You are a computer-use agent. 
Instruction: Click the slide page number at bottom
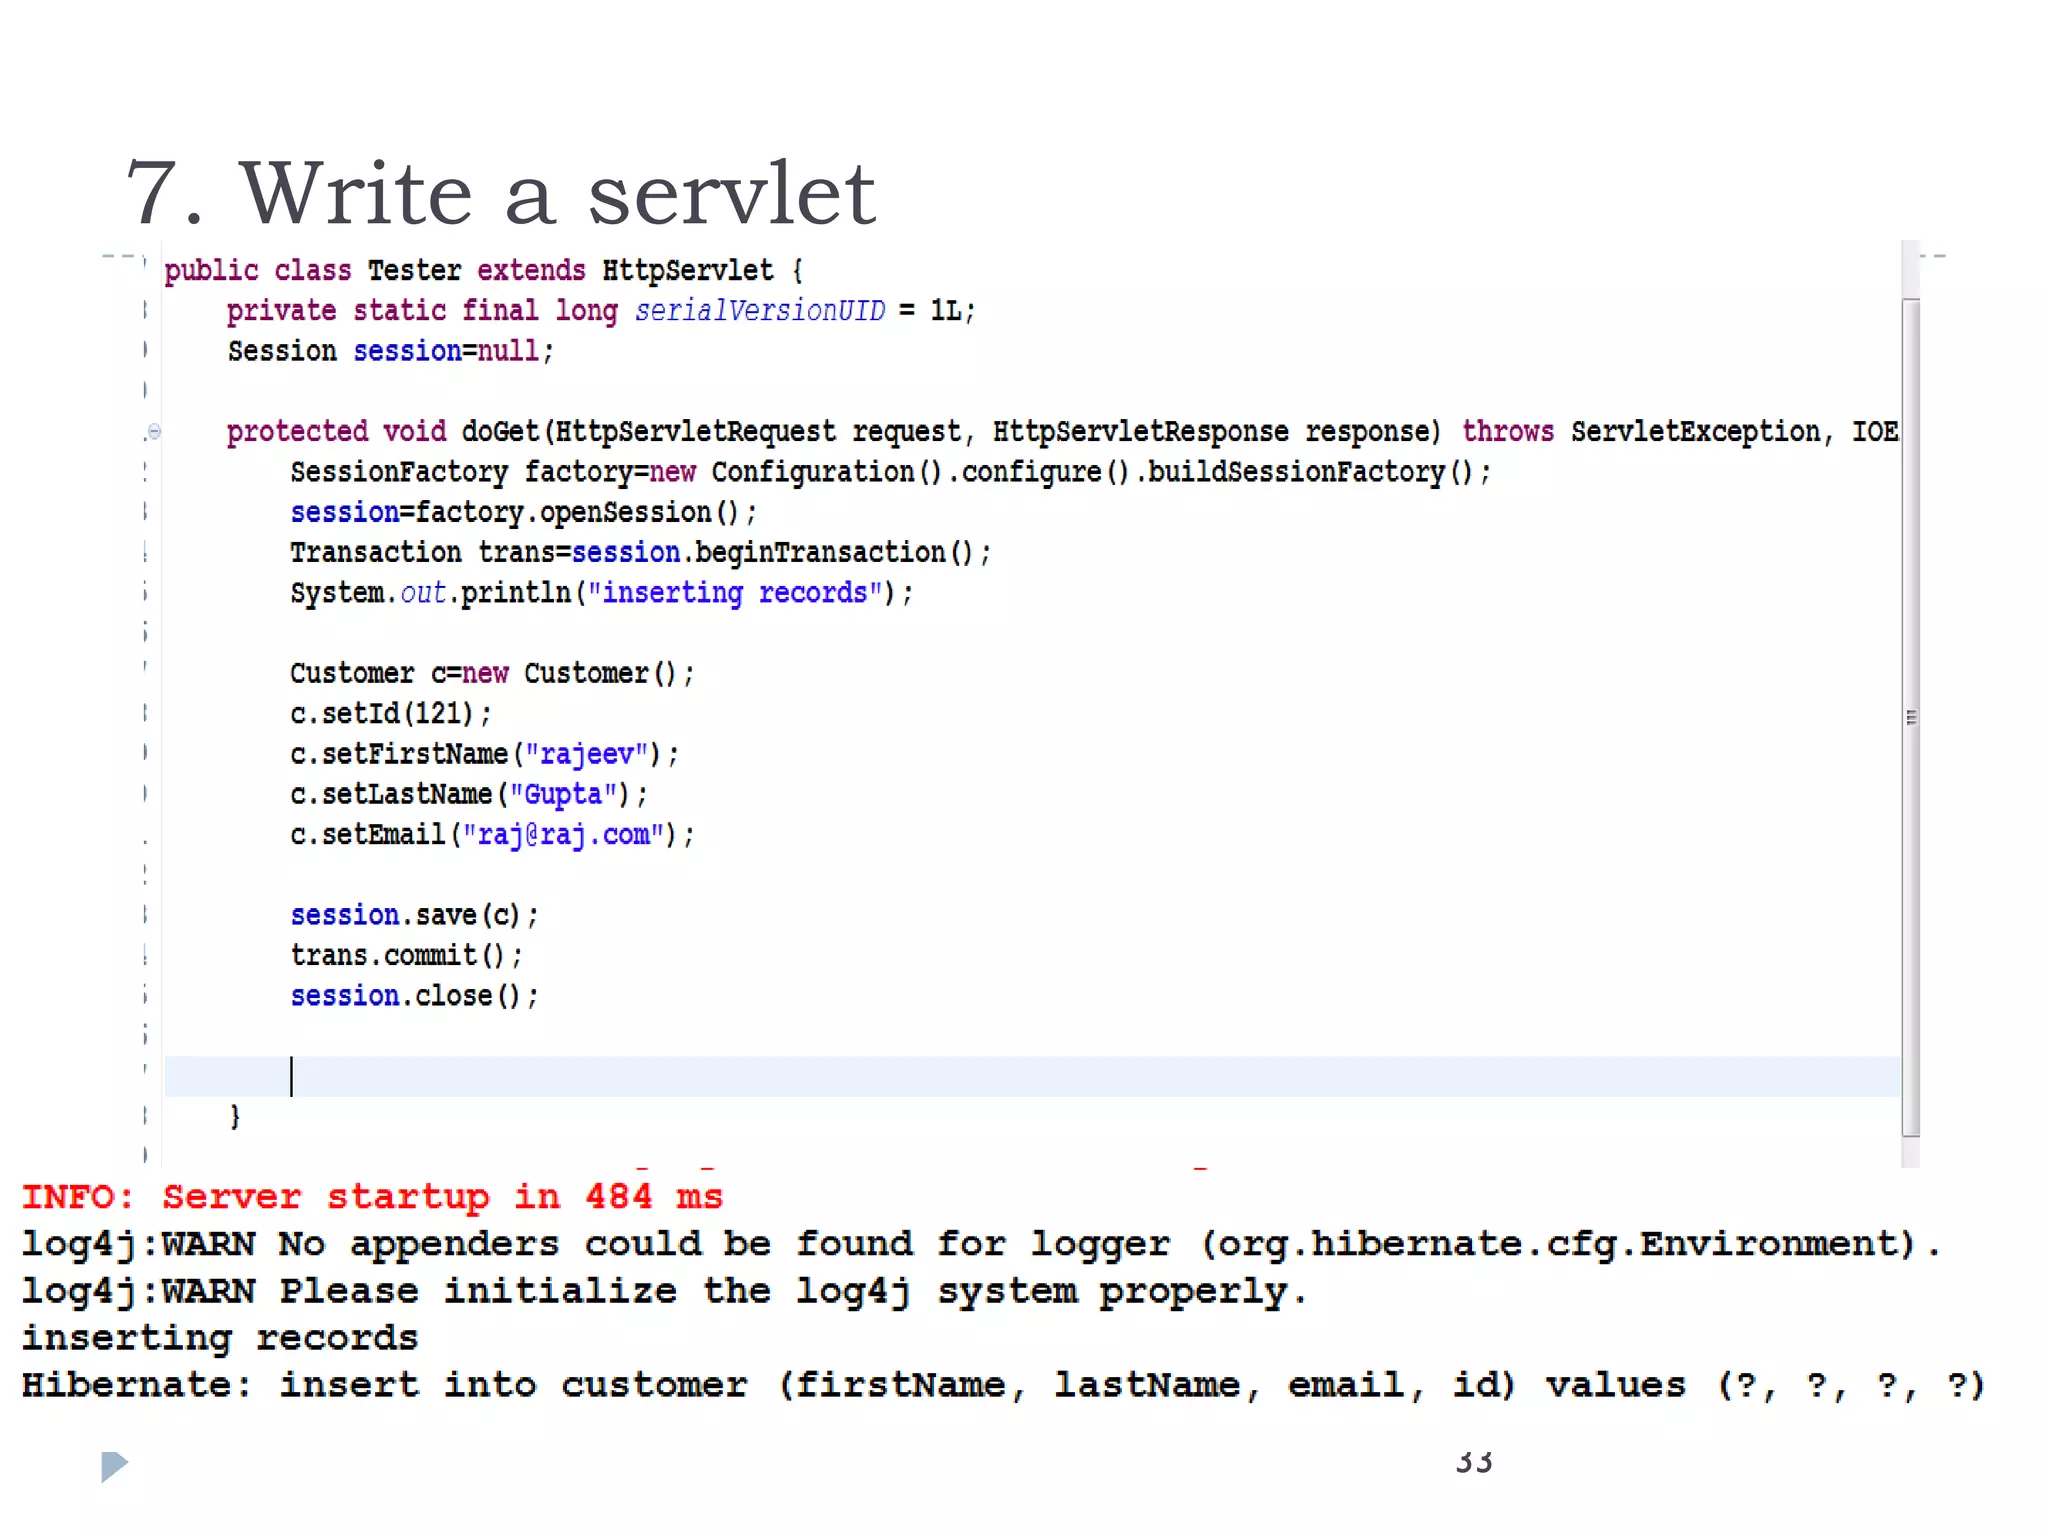pyautogui.click(x=1474, y=1462)
